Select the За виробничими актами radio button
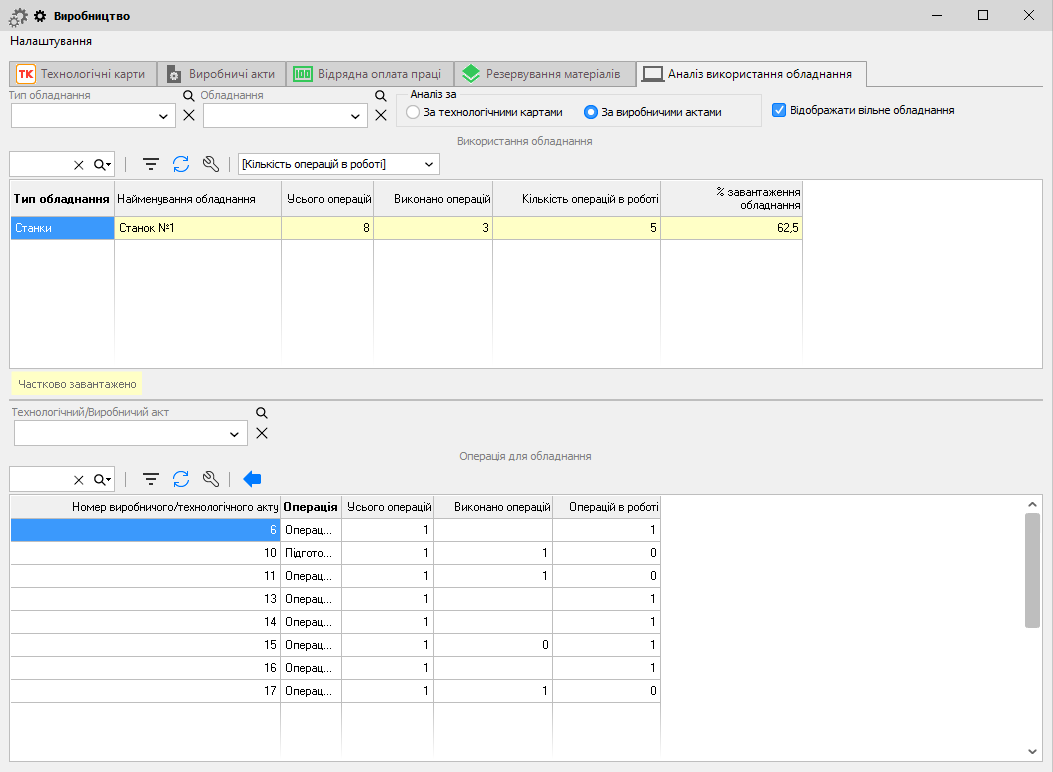The height and width of the screenshot is (772, 1053). tap(591, 113)
